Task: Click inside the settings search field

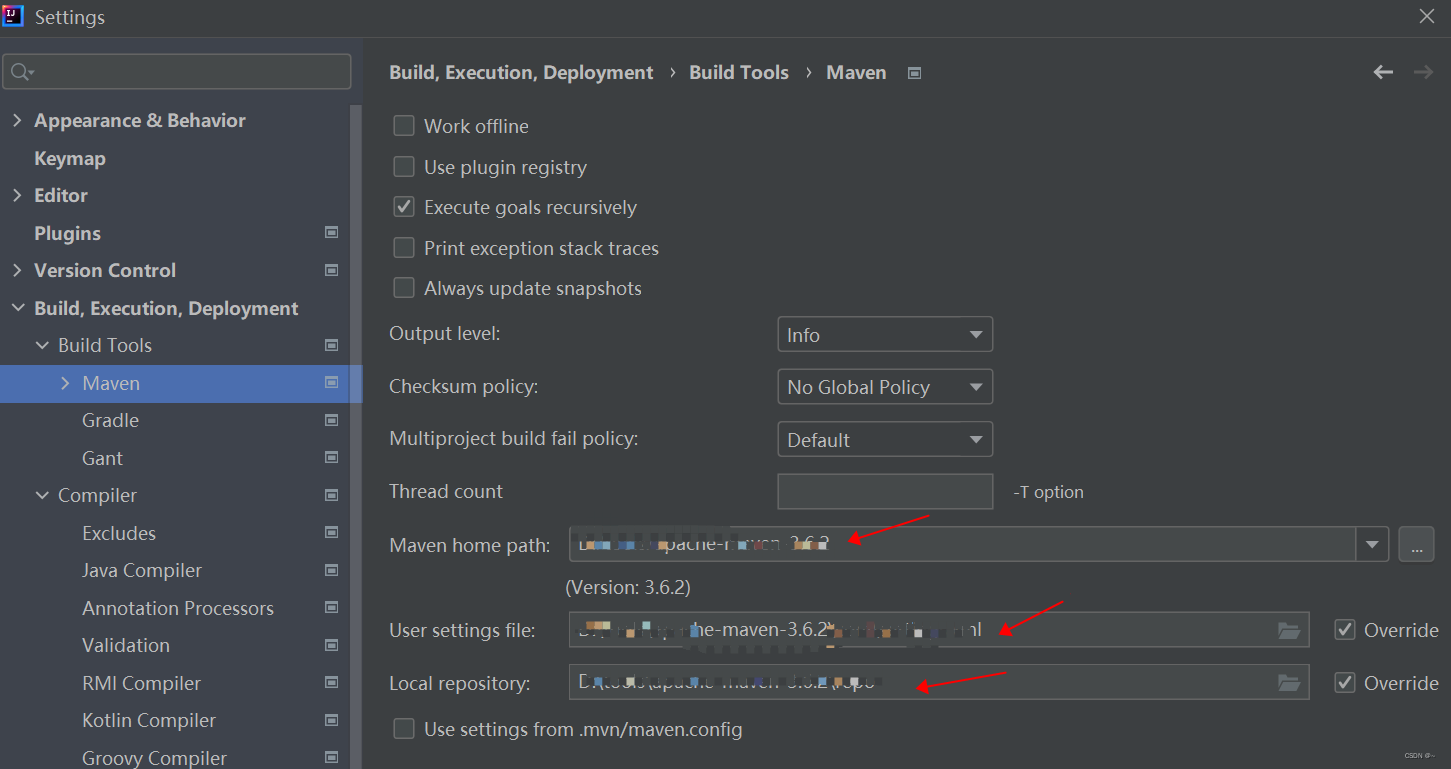Action: click(x=176, y=72)
